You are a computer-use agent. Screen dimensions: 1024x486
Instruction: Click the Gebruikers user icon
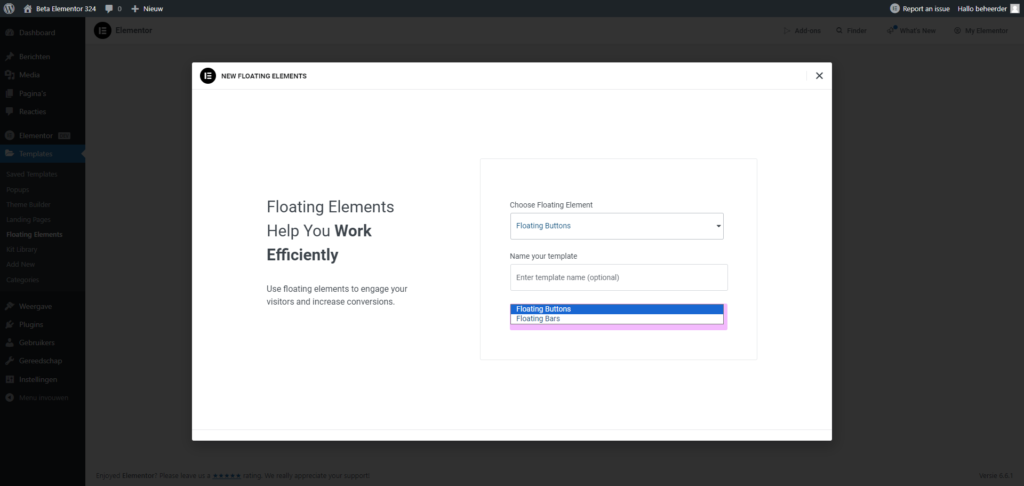[x=10, y=342]
